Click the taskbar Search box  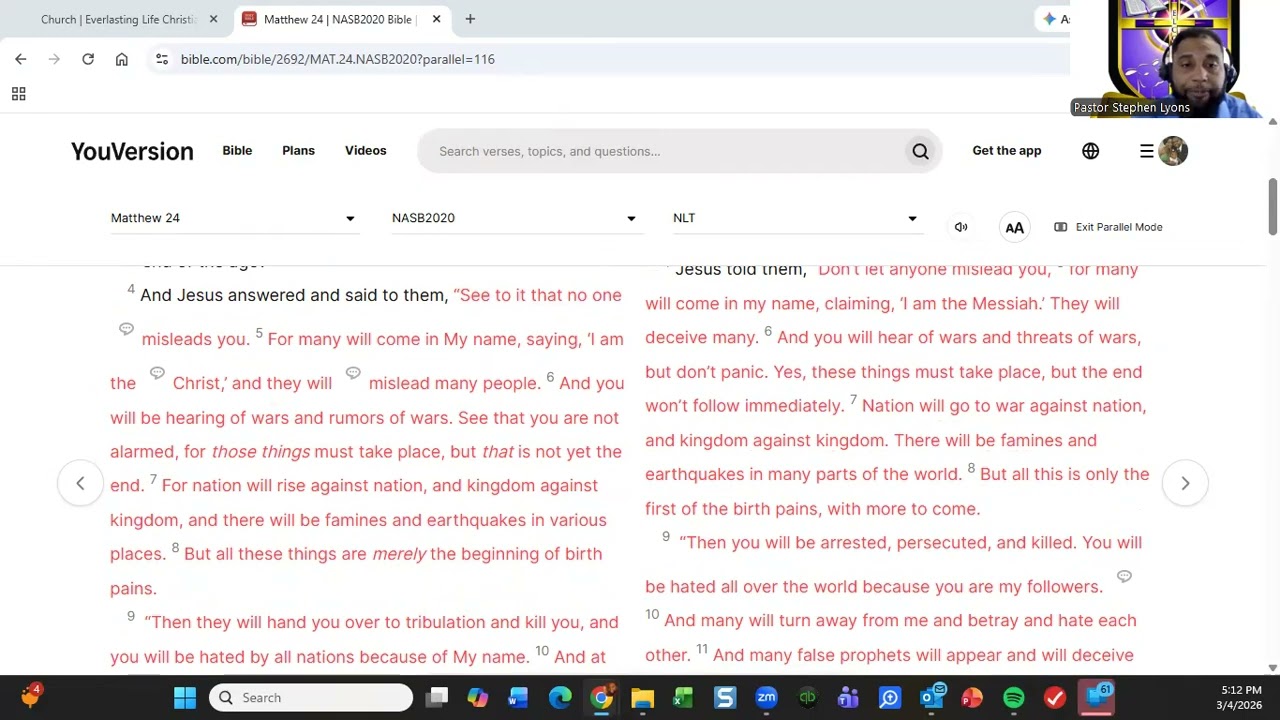(310, 697)
